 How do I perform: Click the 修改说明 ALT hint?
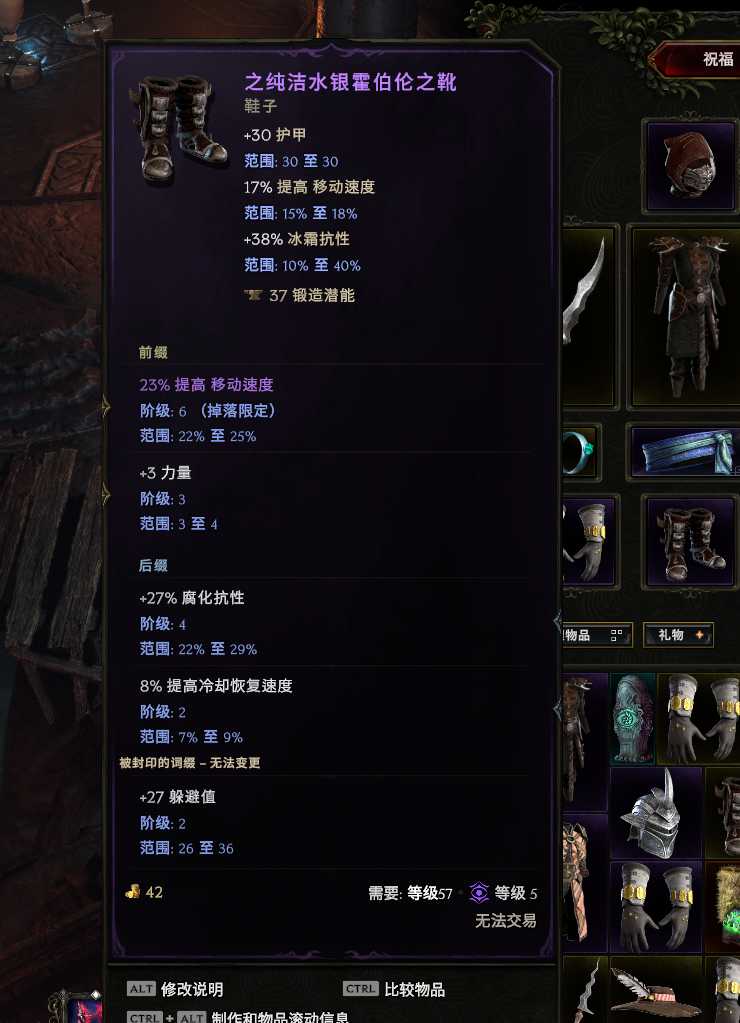[x=175, y=989]
